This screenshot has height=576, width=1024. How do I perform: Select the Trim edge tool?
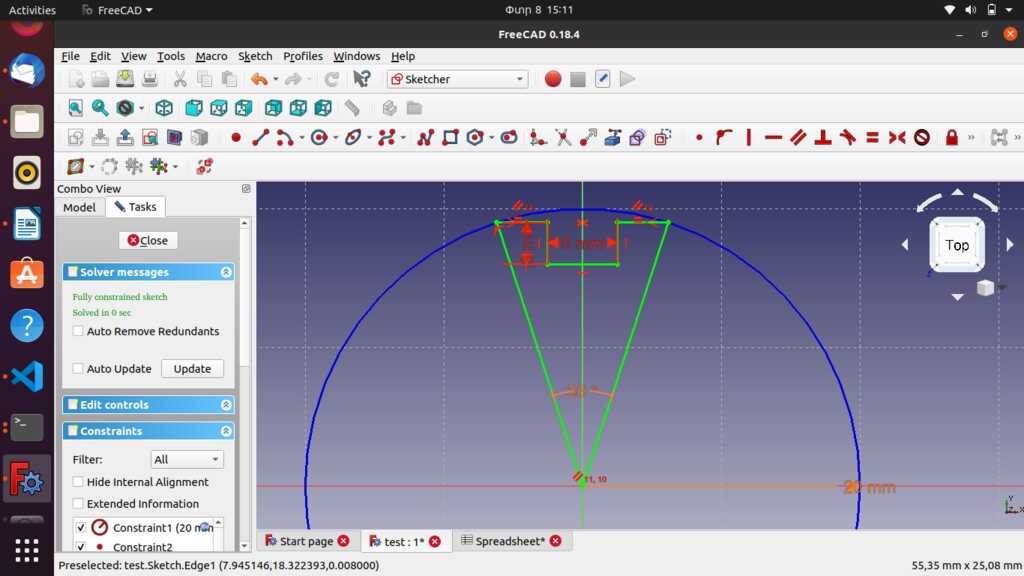[x=563, y=138]
